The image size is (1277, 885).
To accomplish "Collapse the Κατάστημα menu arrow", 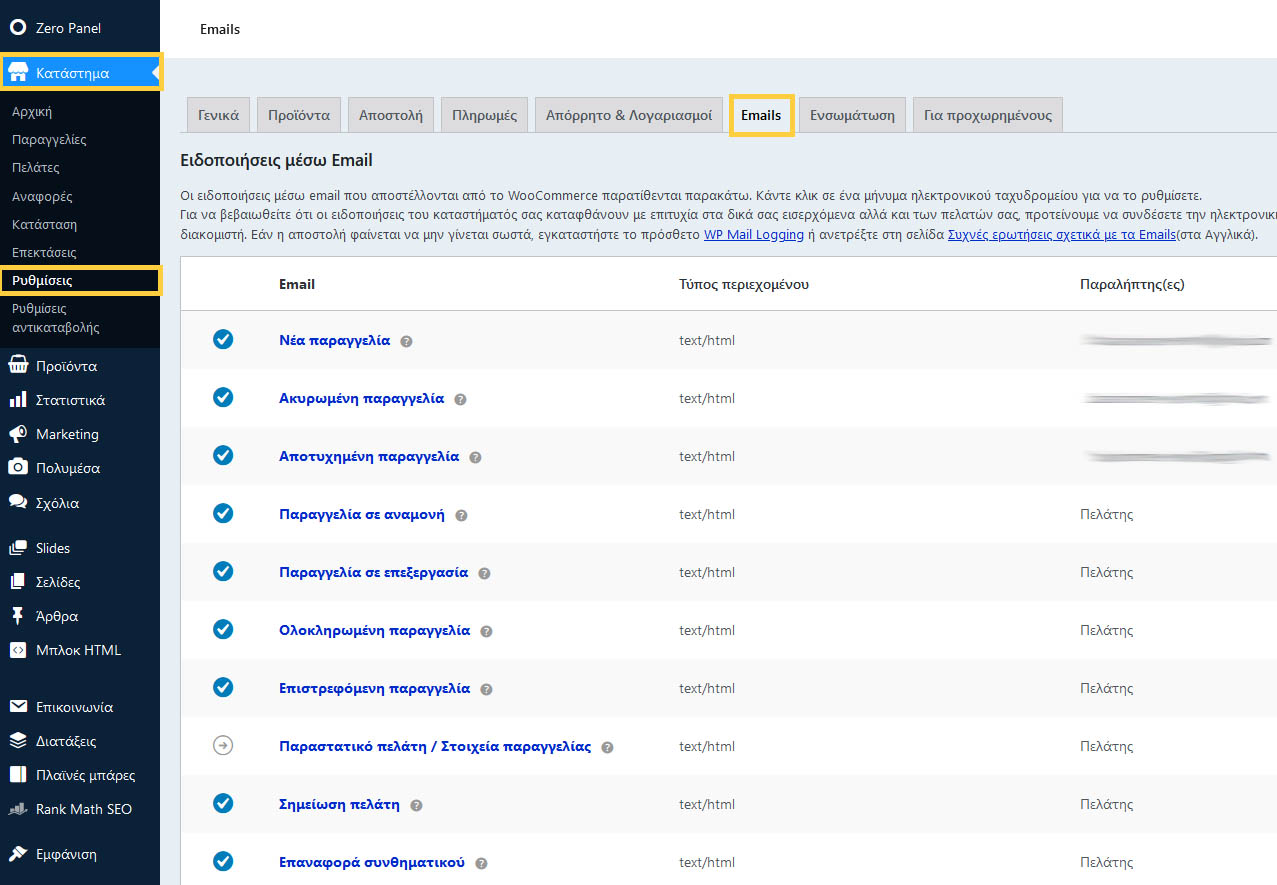I will (155, 73).
